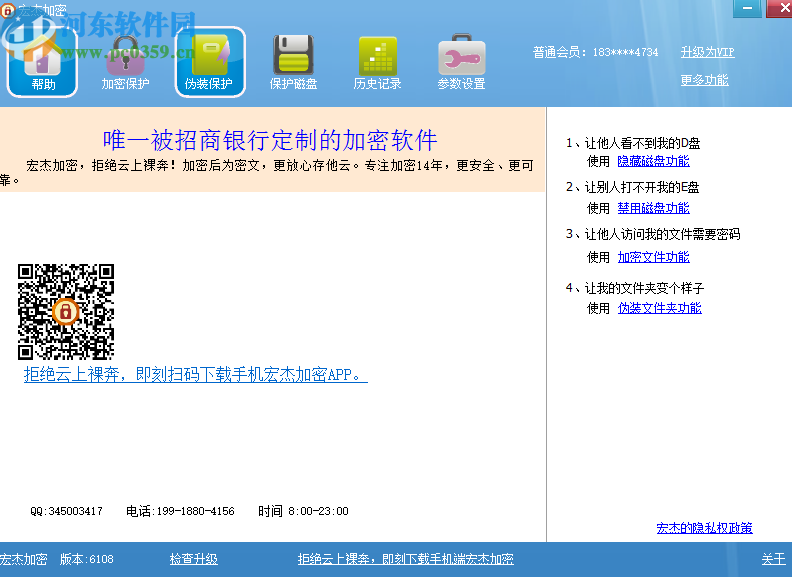Open the 加密文件功能 link
This screenshot has width=792, height=577.
pos(653,257)
